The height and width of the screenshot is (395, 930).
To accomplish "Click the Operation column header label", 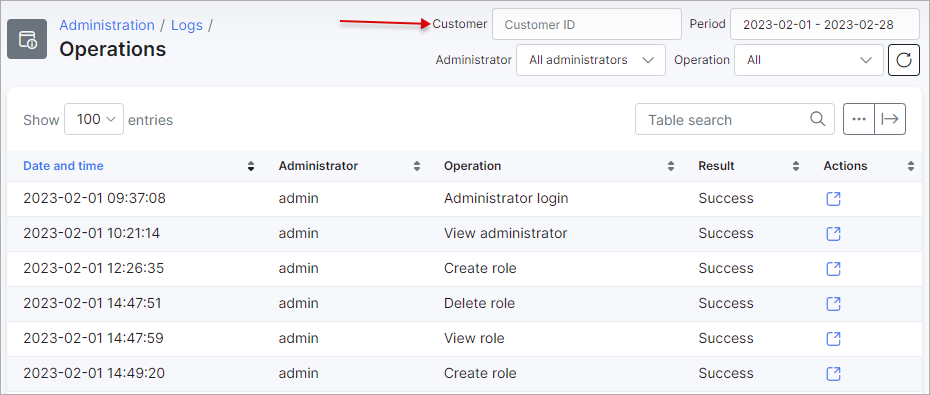I will [472, 166].
